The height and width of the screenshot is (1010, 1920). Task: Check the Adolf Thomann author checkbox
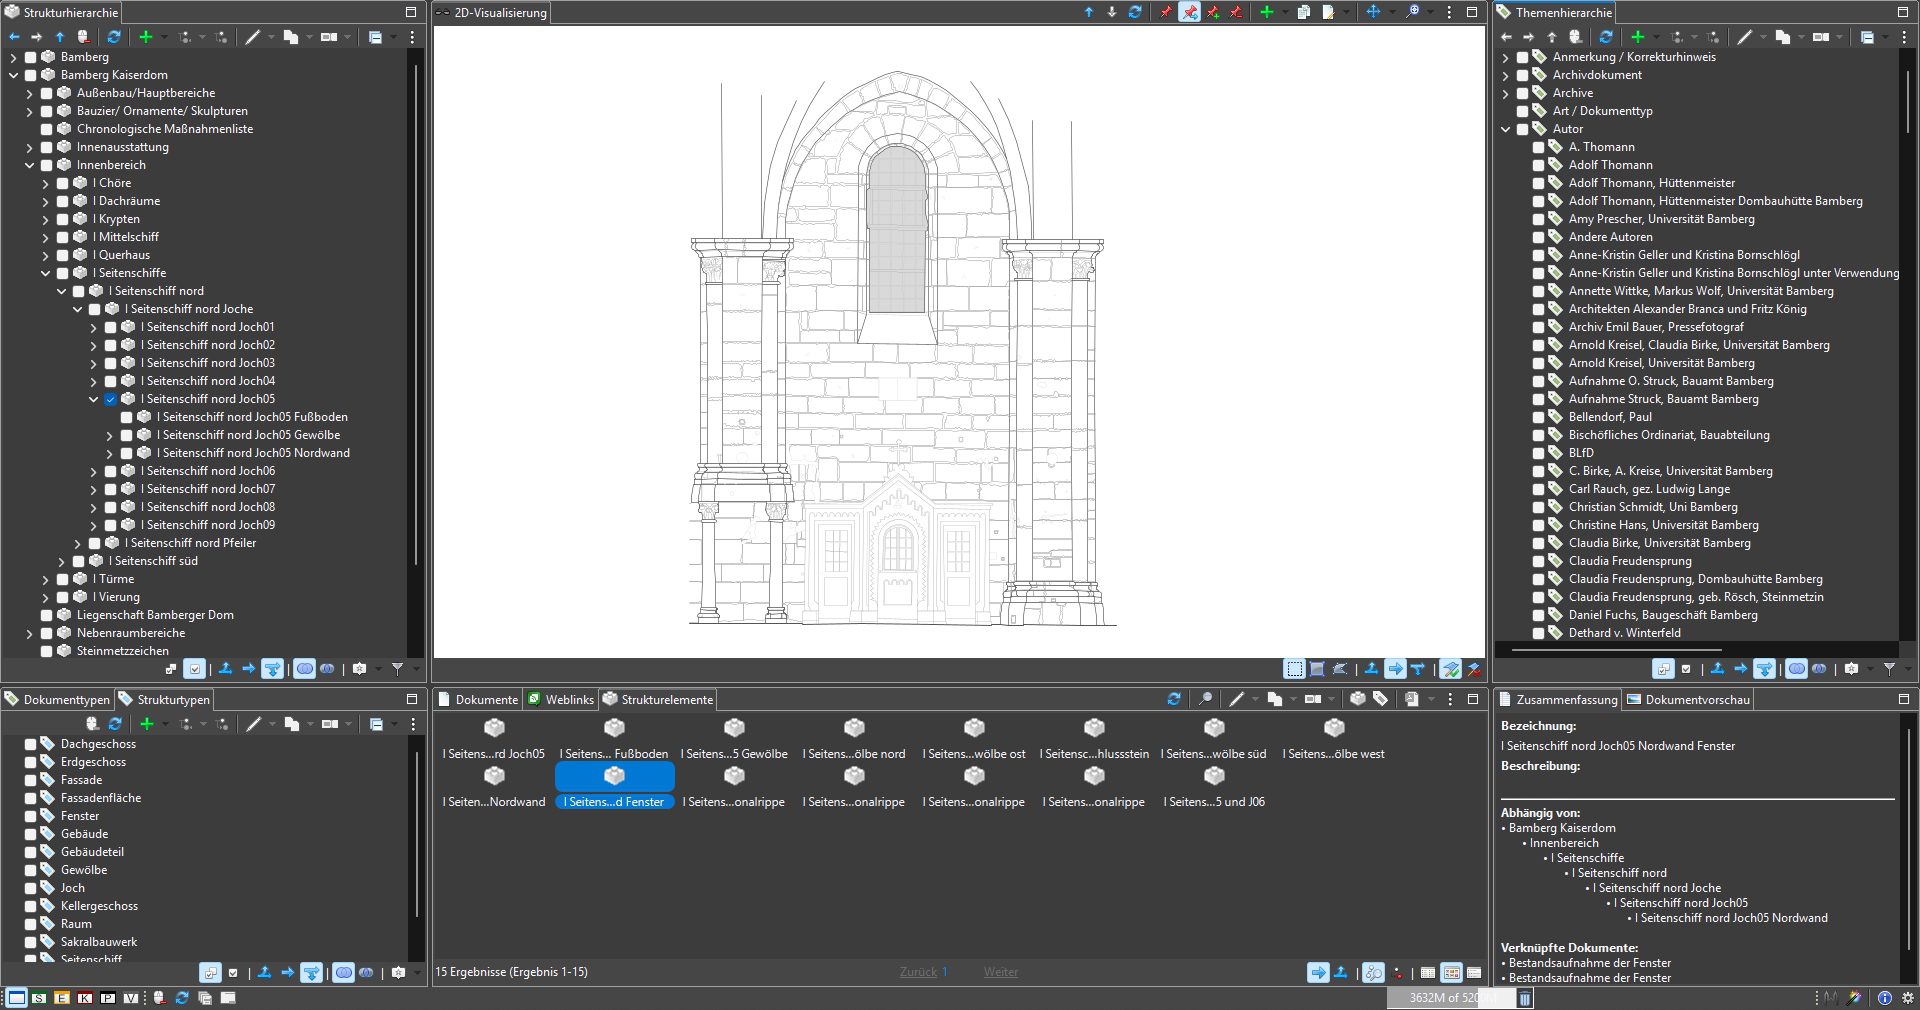(x=1539, y=165)
